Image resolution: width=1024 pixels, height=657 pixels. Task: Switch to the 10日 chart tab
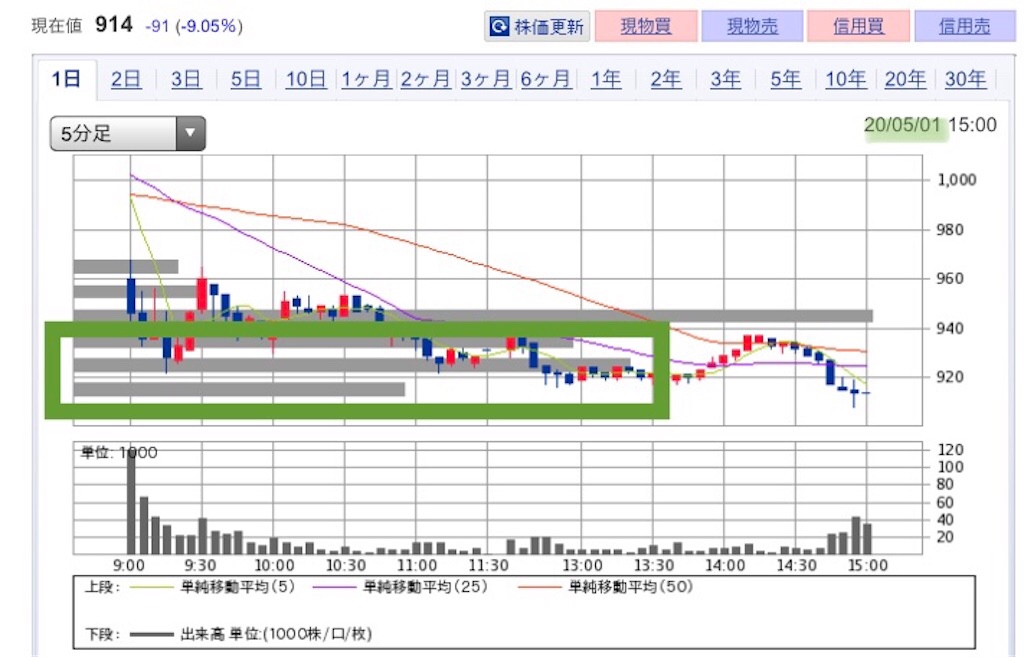(x=306, y=79)
